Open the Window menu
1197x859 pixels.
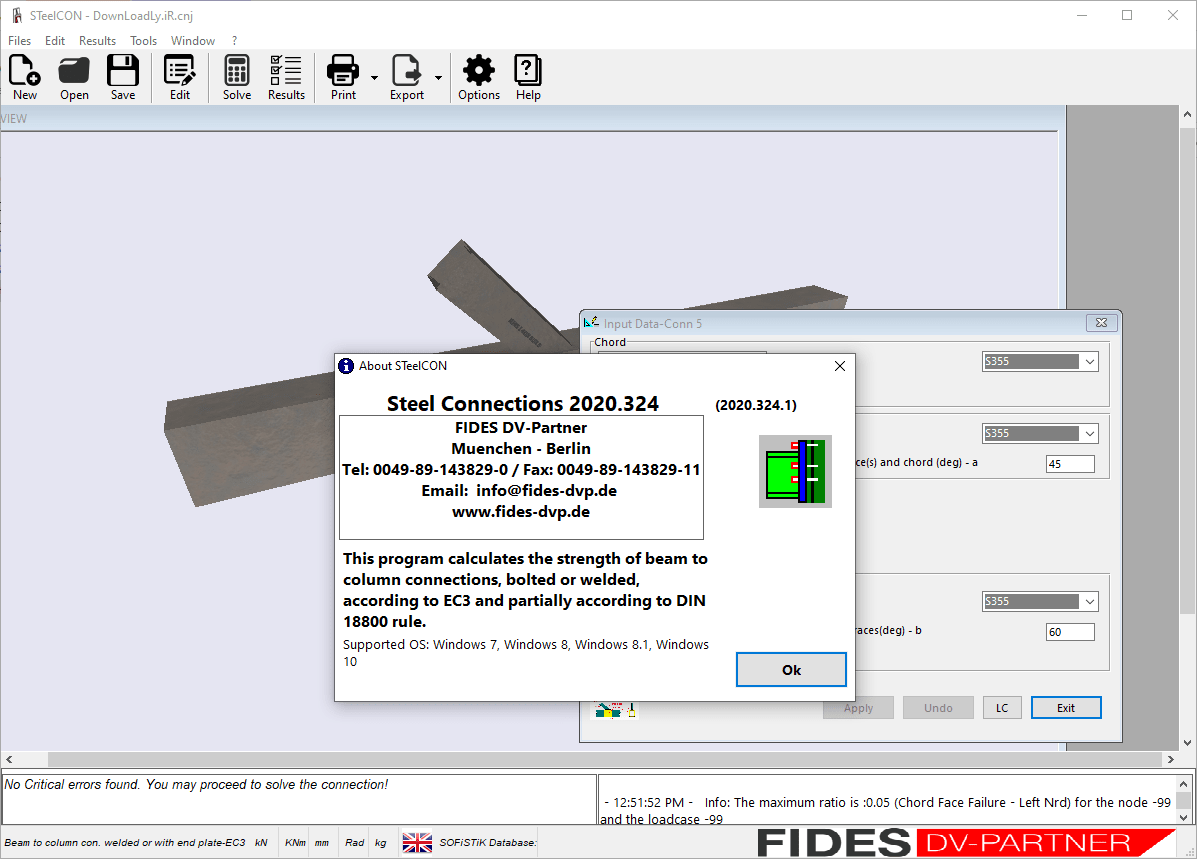coord(192,40)
